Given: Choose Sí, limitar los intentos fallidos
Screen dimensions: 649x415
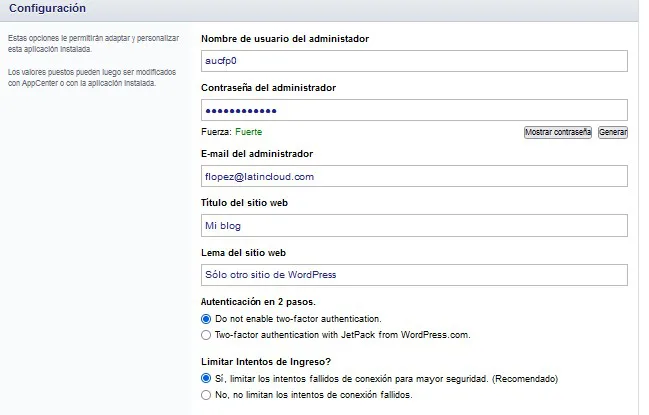Looking at the screenshot, I should tap(206, 379).
